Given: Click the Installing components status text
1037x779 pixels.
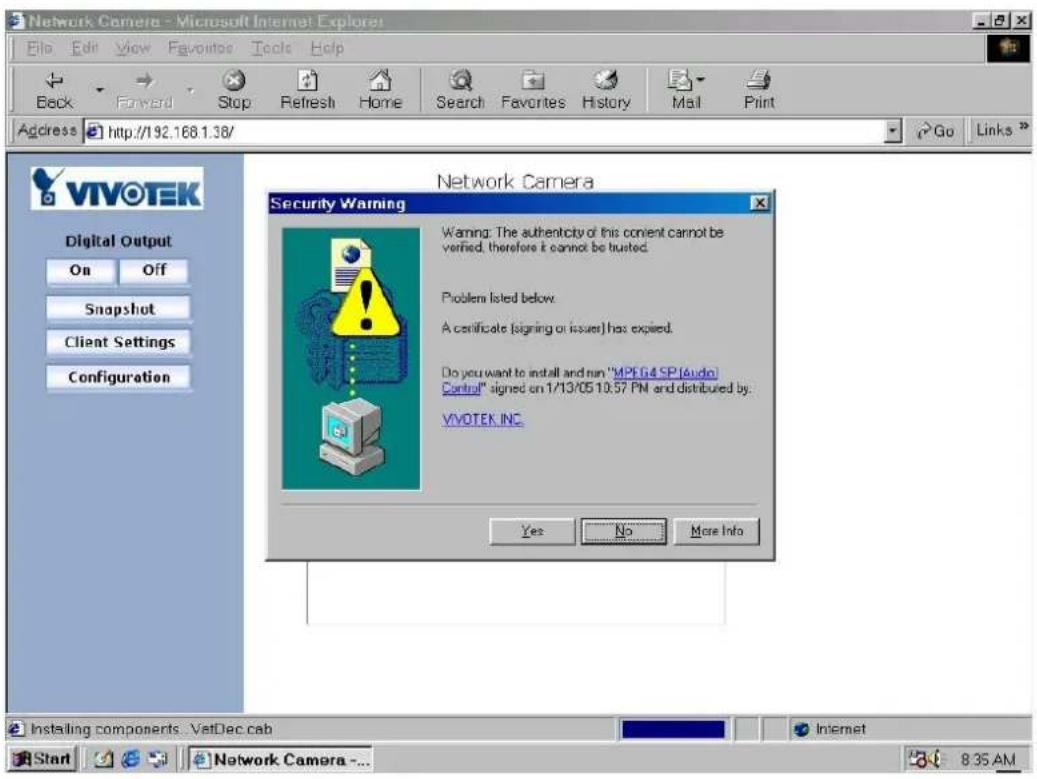Looking at the screenshot, I should click(151, 729).
